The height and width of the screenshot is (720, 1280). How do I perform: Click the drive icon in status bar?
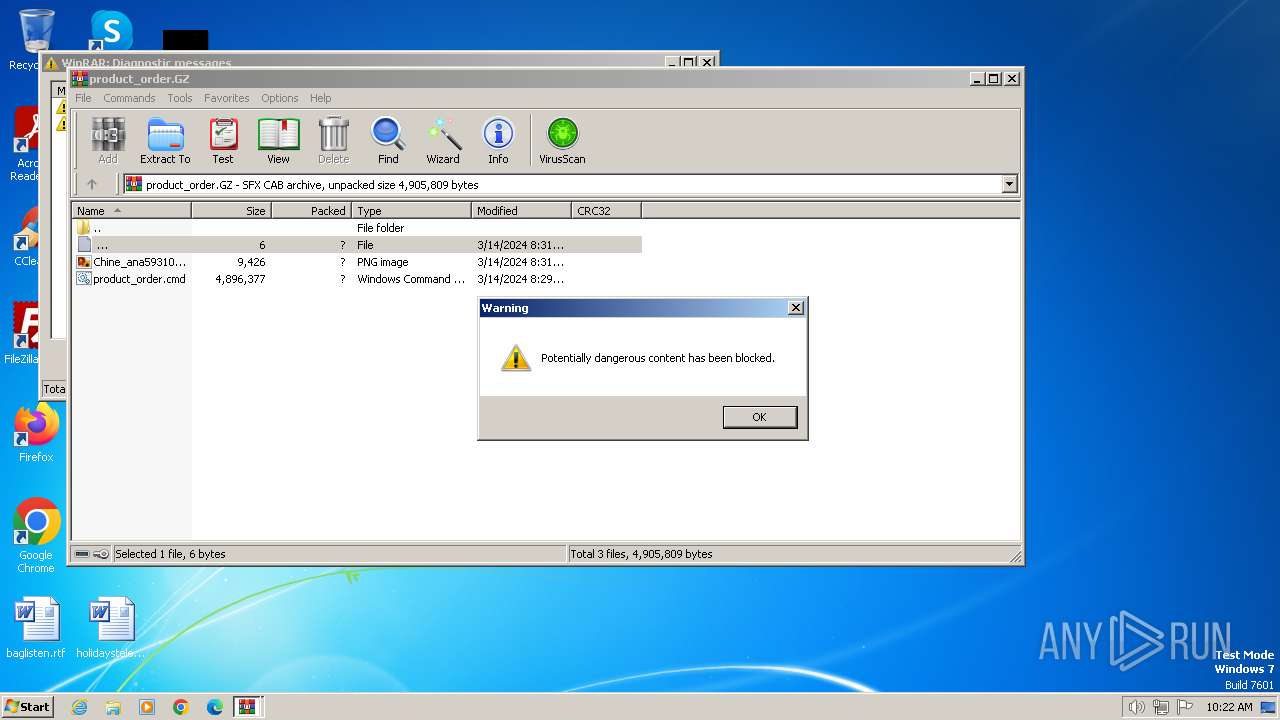(82, 554)
